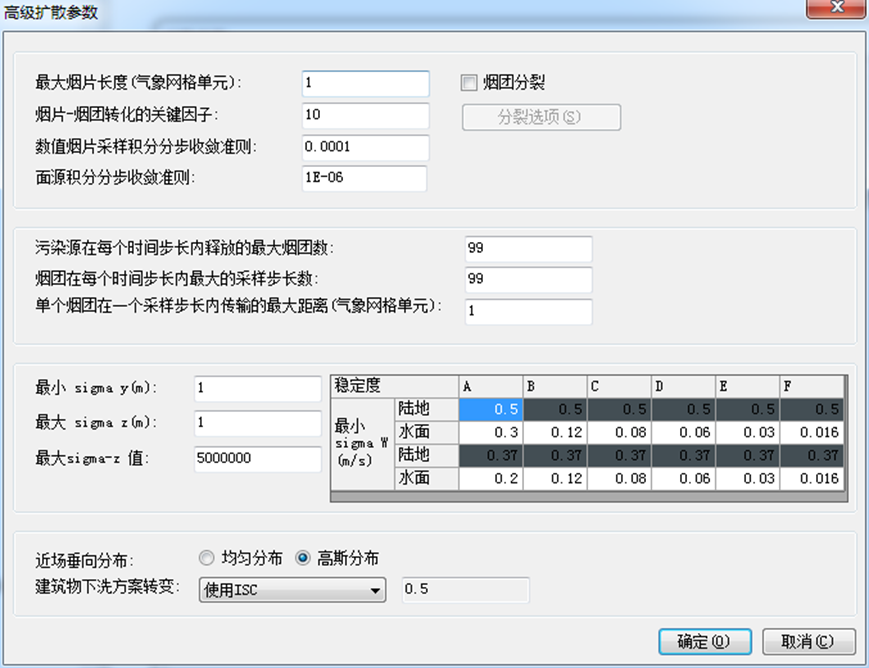Viewport: 869px width, 668px height.
Task: Select stability A first 陆地 cell
Action: 490,409
